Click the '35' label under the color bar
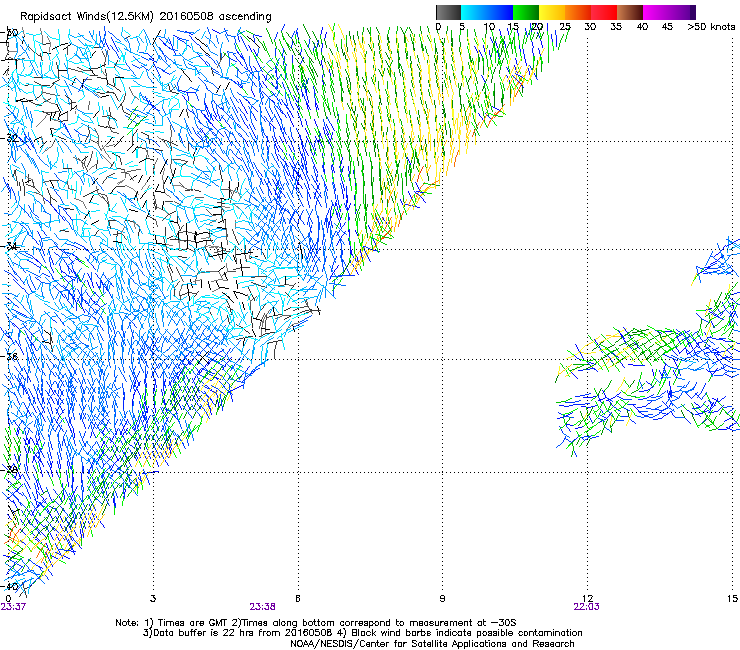740x650 pixels. click(616, 27)
